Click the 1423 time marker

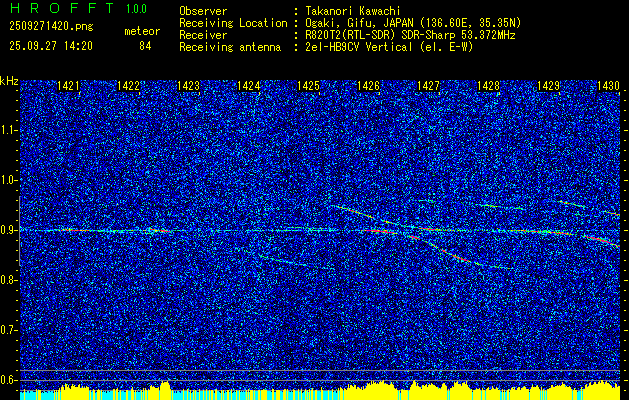(189, 85)
